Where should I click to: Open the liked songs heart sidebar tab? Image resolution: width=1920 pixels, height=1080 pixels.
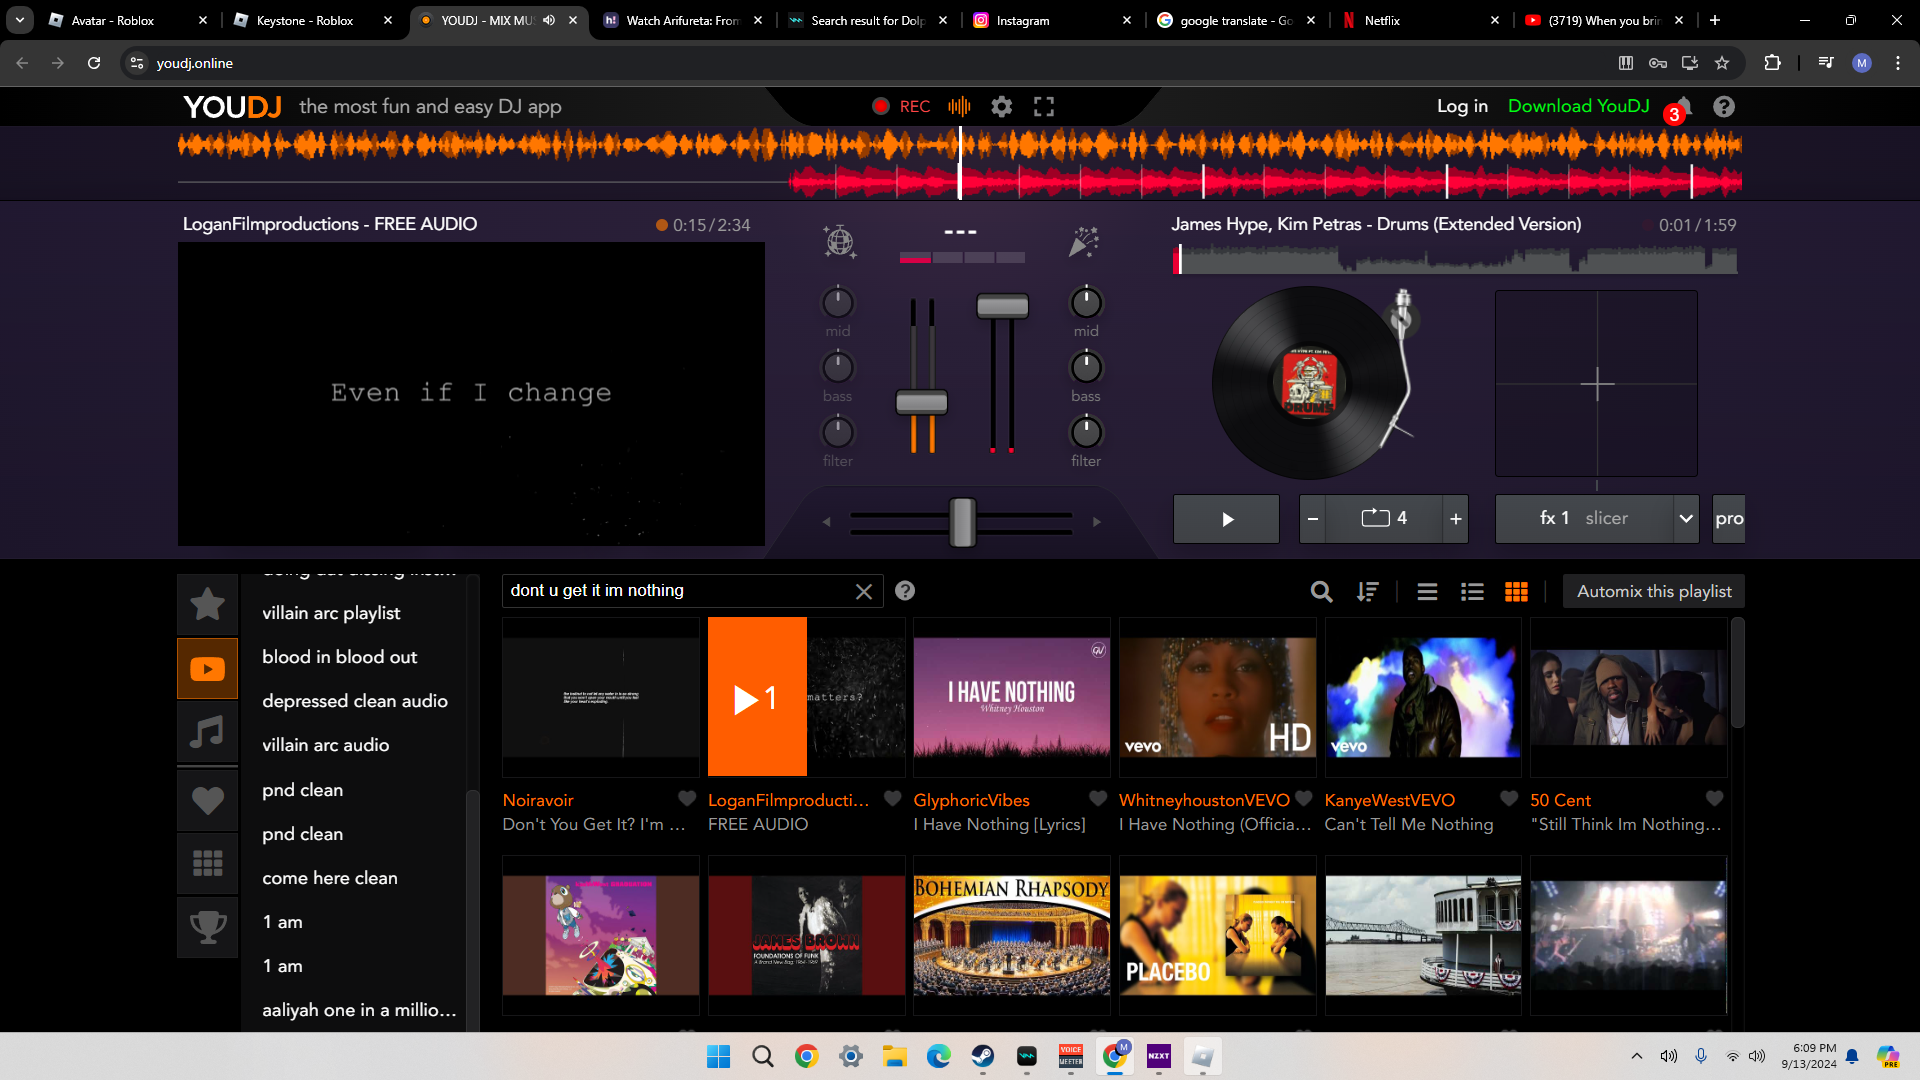(x=208, y=800)
